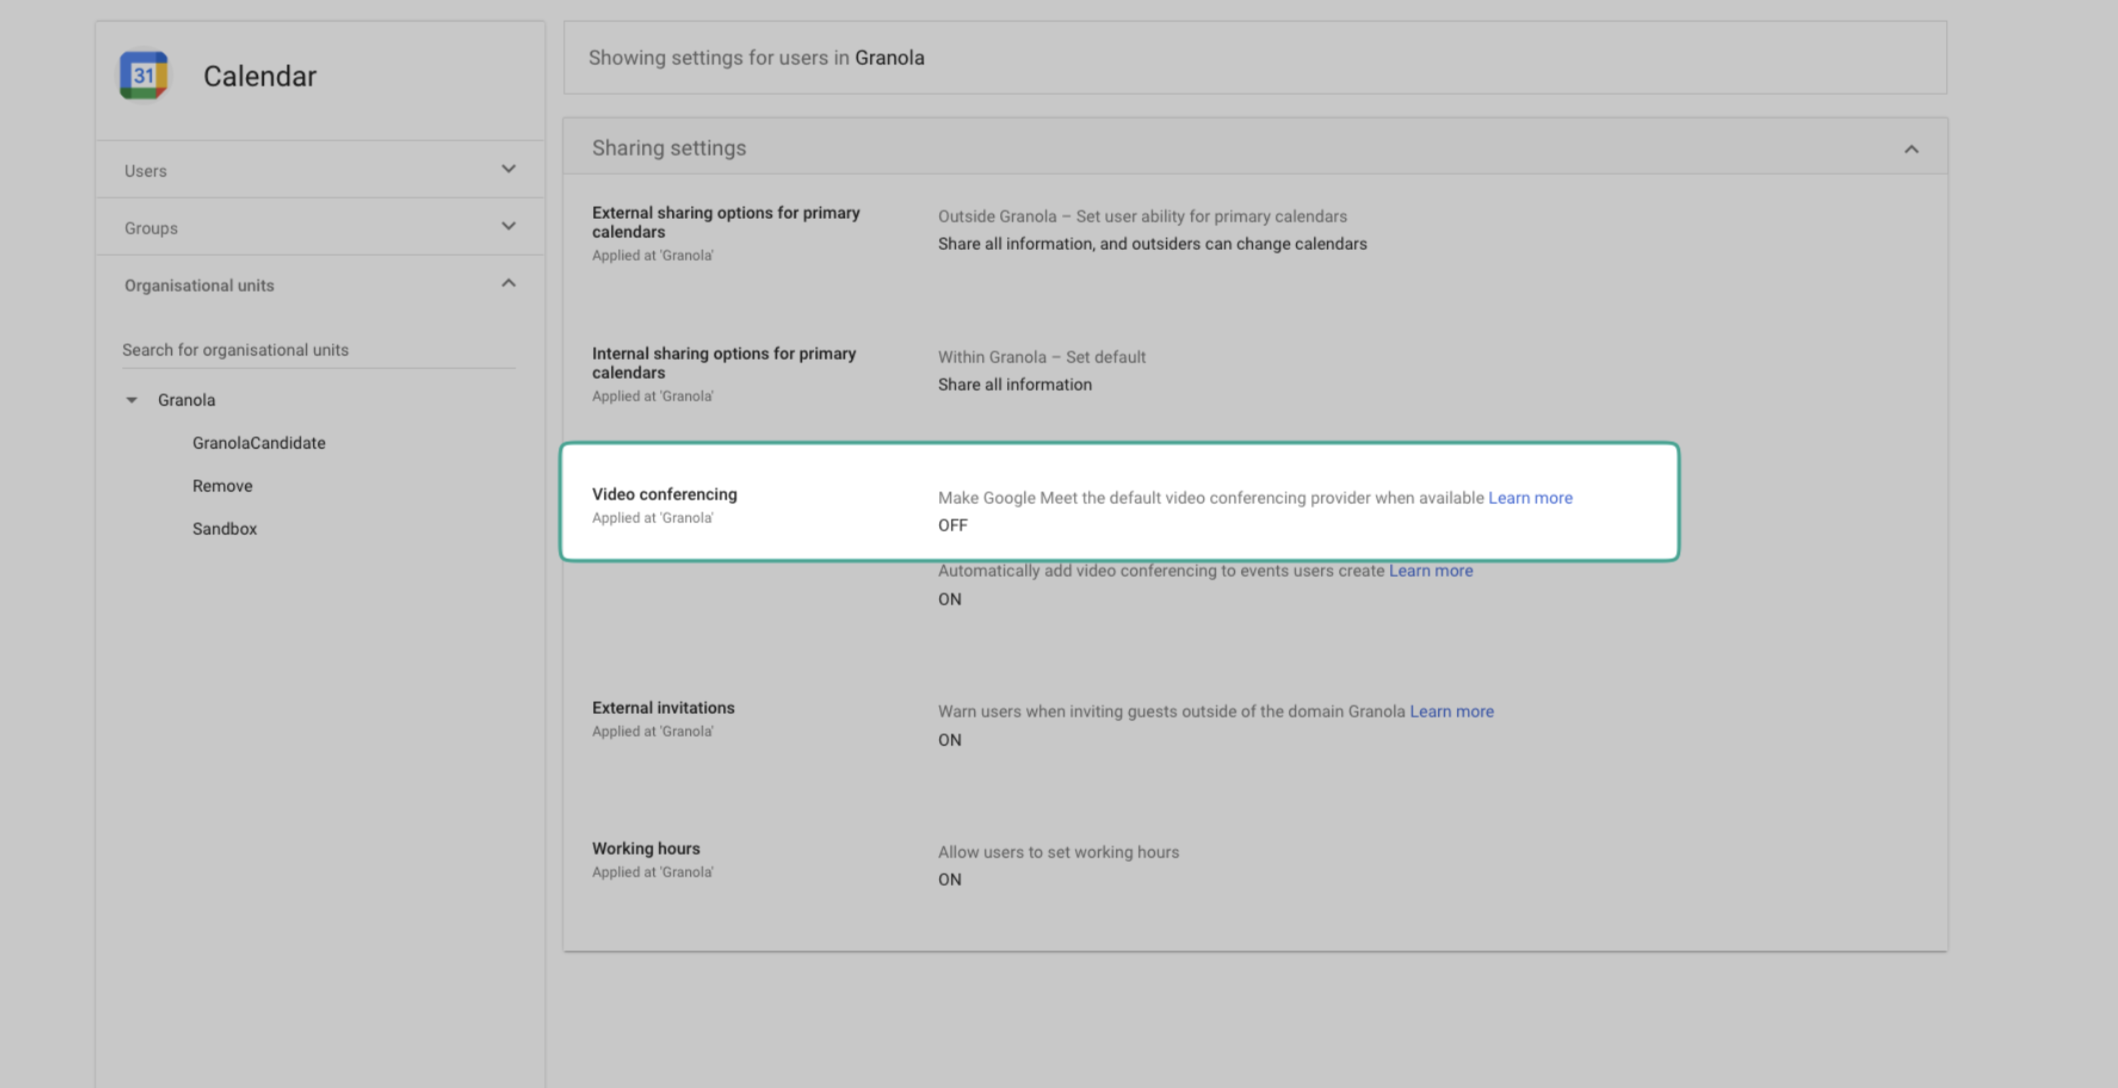
Task: Open the Working hours setting
Action: (646, 849)
